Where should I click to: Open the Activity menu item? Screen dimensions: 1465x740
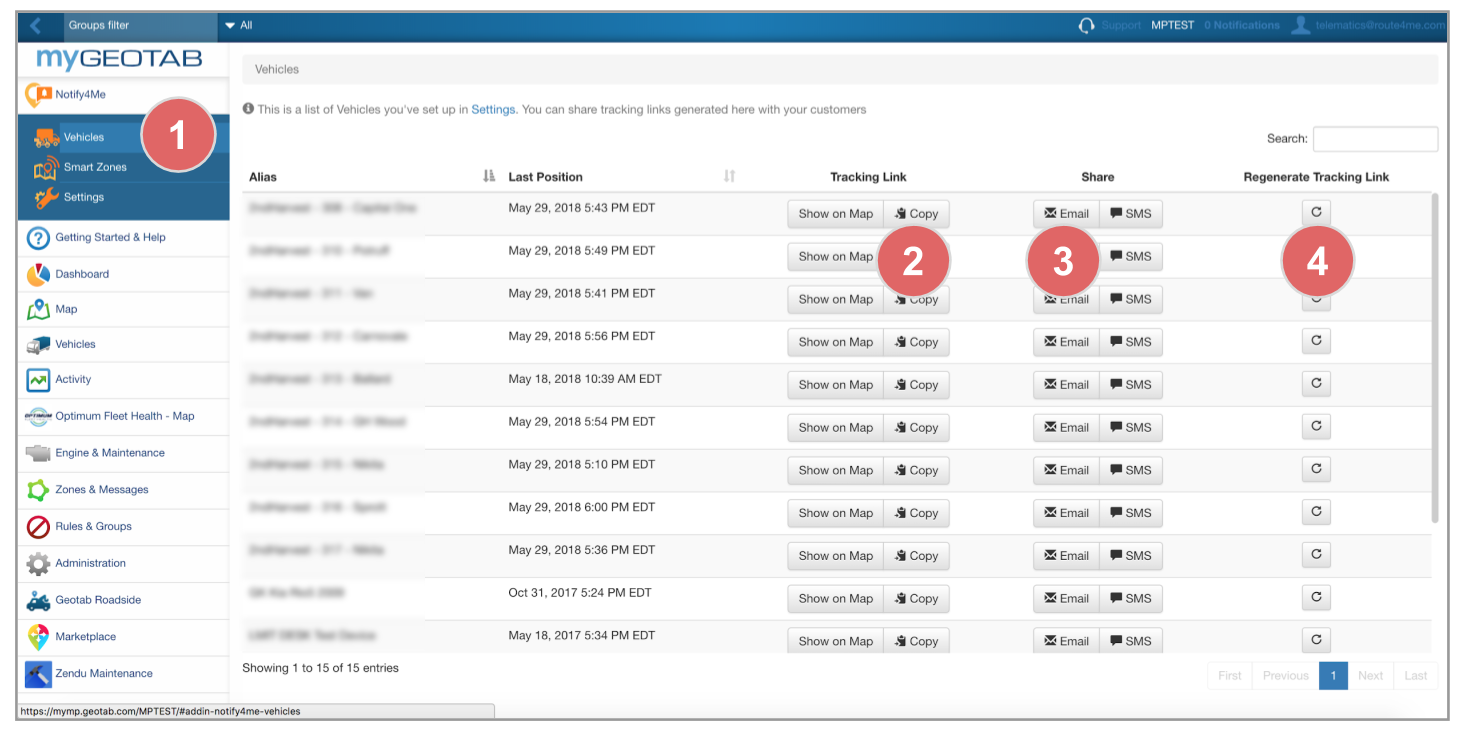point(73,380)
